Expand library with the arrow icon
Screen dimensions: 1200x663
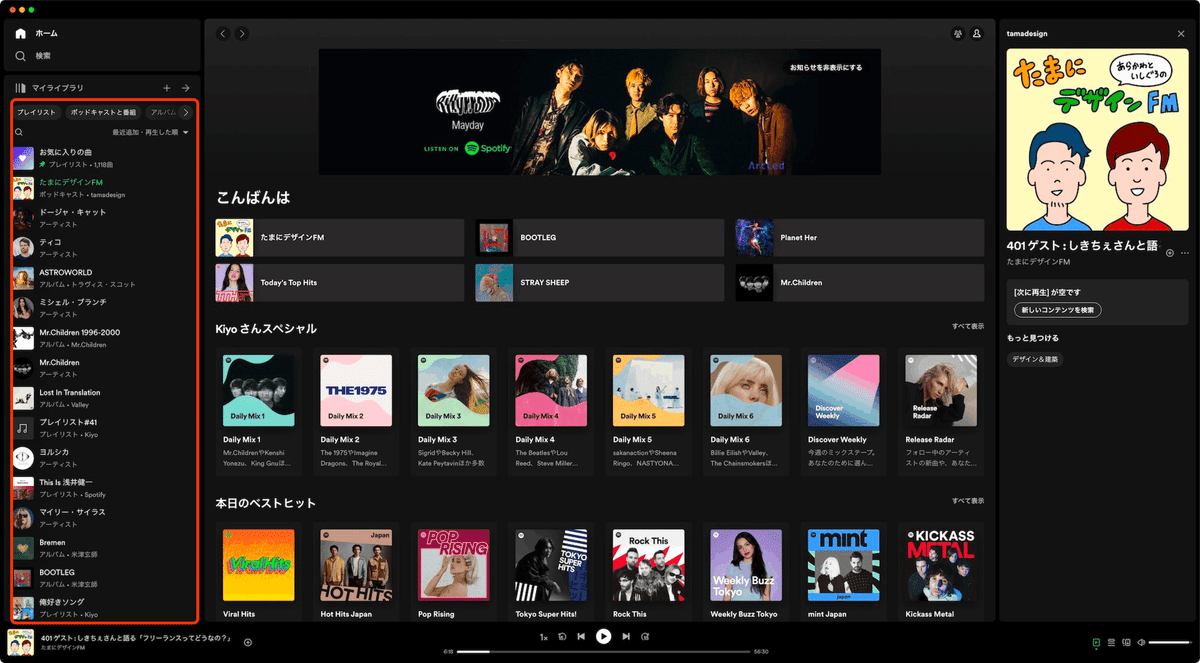[x=185, y=88]
